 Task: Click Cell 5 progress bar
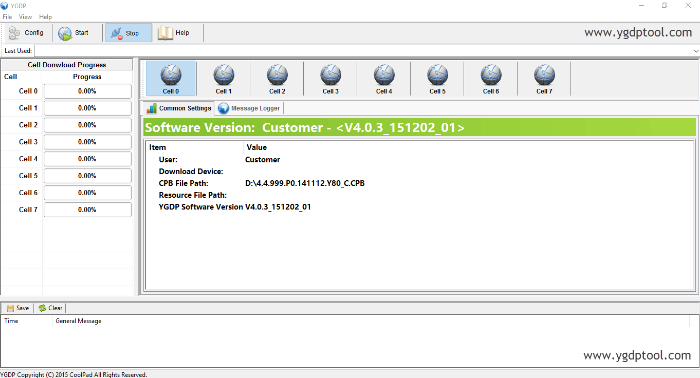pyautogui.click(x=88, y=176)
